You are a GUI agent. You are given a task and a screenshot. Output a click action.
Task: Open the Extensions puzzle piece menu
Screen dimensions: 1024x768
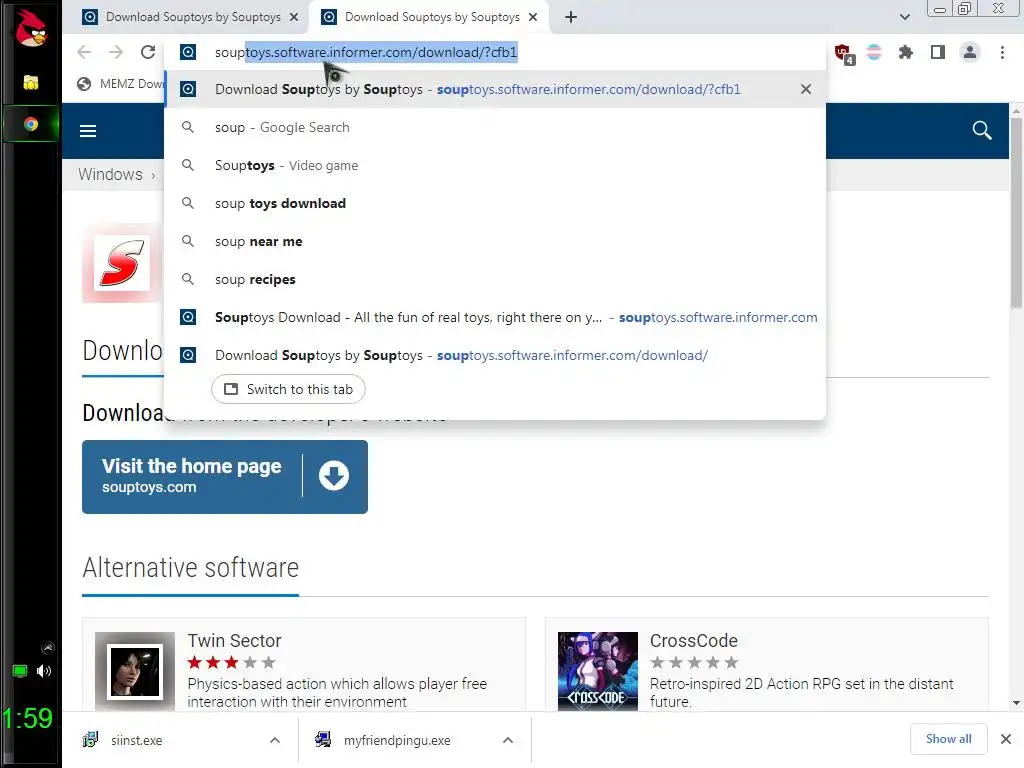(905, 52)
